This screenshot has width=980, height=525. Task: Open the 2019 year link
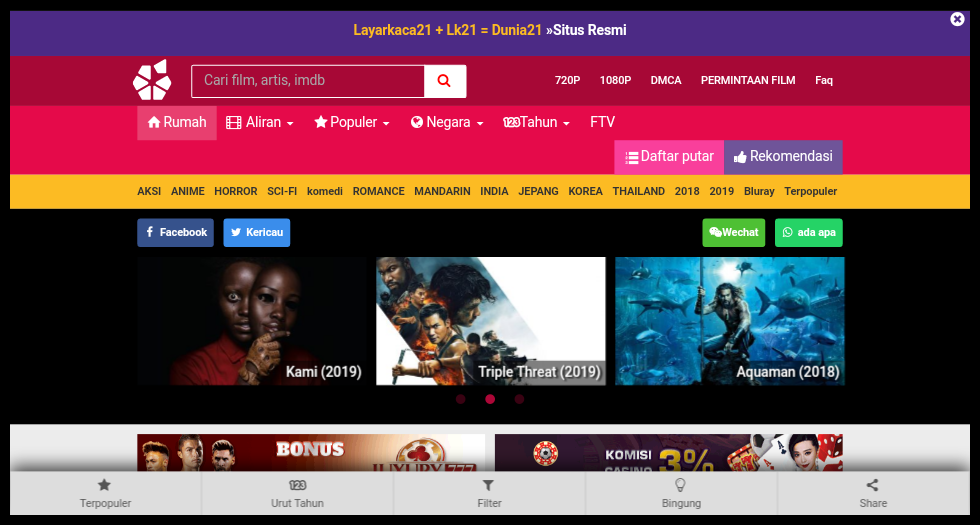721,191
